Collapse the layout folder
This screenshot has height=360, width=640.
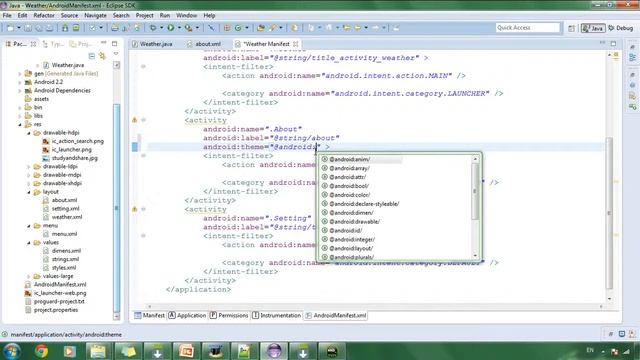click(29, 192)
